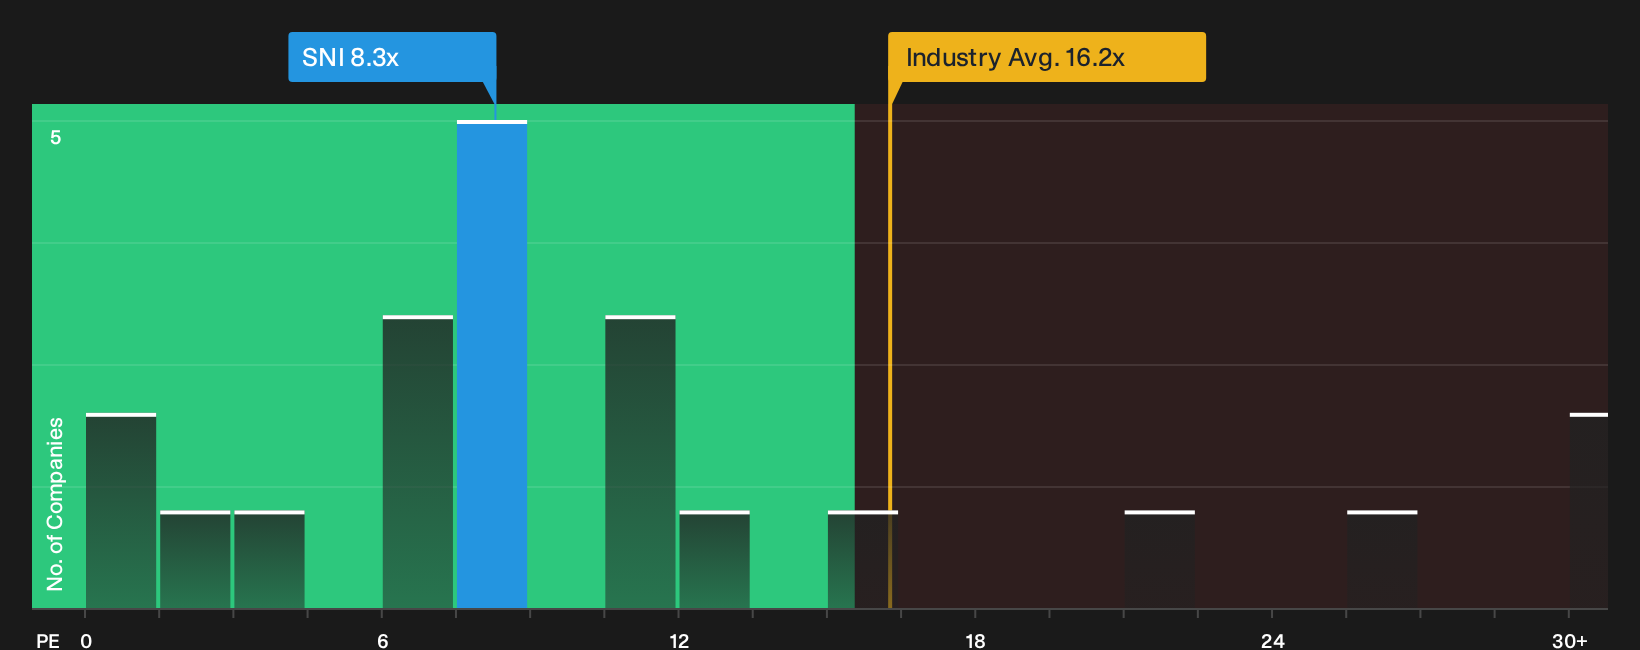Select the tall bar right of the blue bar
Viewport: 1640px width, 650px height.
tap(640, 462)
